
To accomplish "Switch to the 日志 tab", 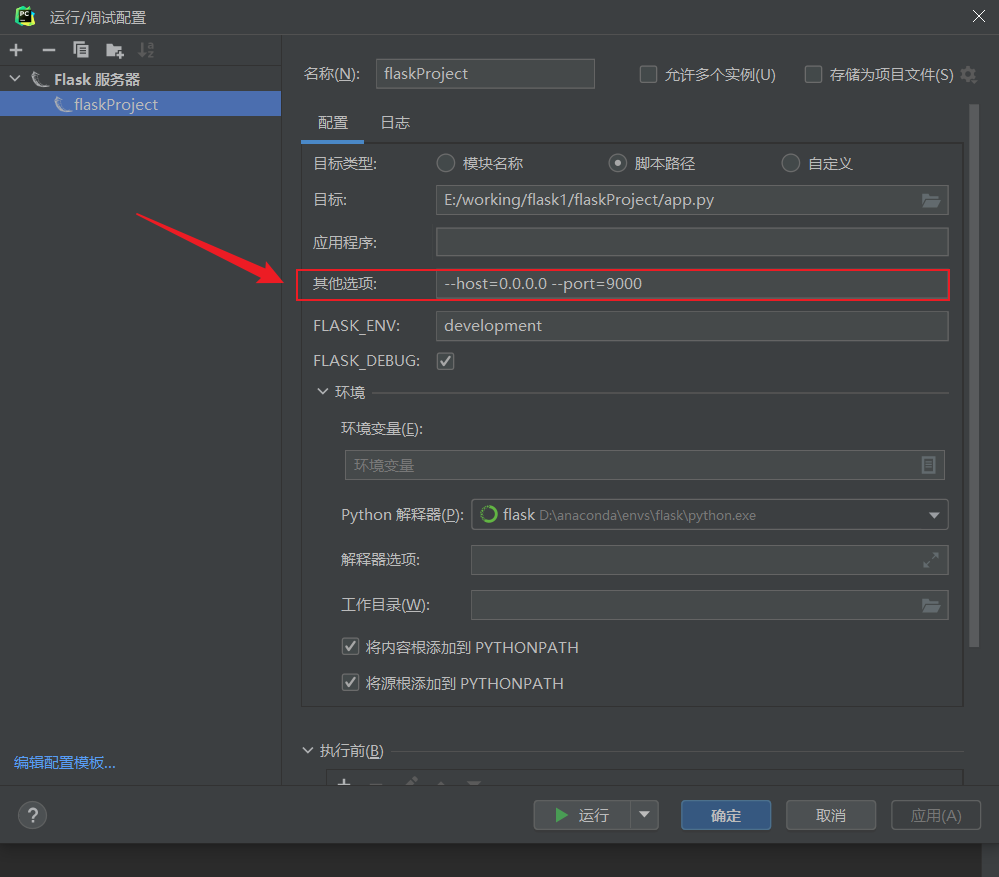I will click(x=395, y=123).
